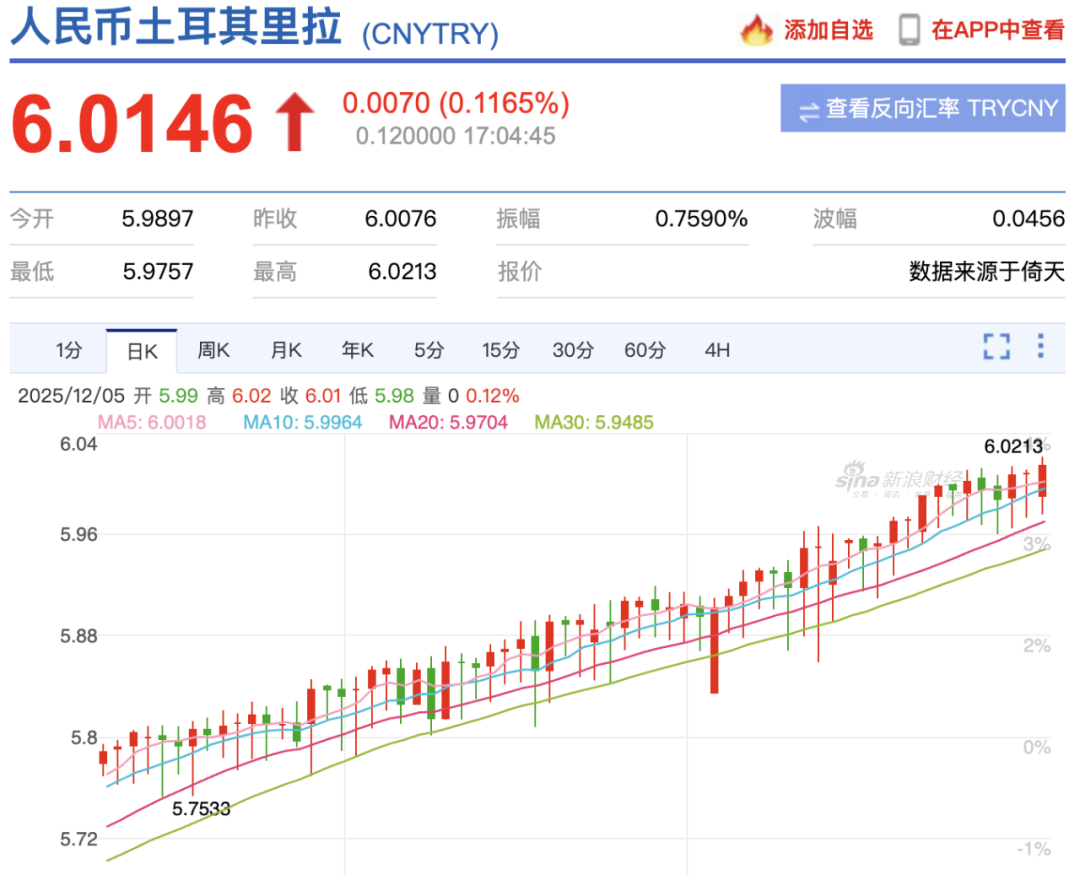Image resolution: width=1080 pixels, height=875 pixels.
Task: Click the chart low label 5.7533
Action: pyautogui.click(x=200, y=809)
